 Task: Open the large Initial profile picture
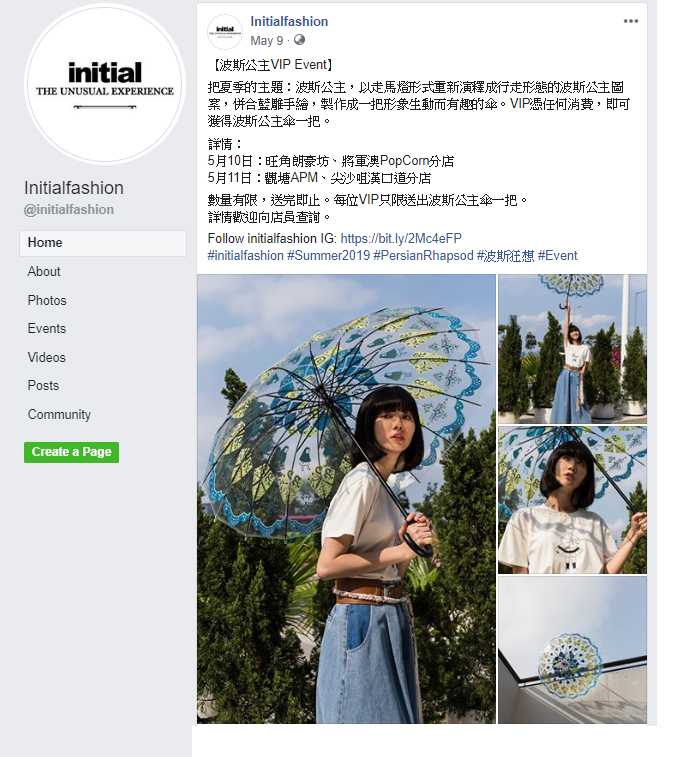pyautogui.click(x=105, y=83)
